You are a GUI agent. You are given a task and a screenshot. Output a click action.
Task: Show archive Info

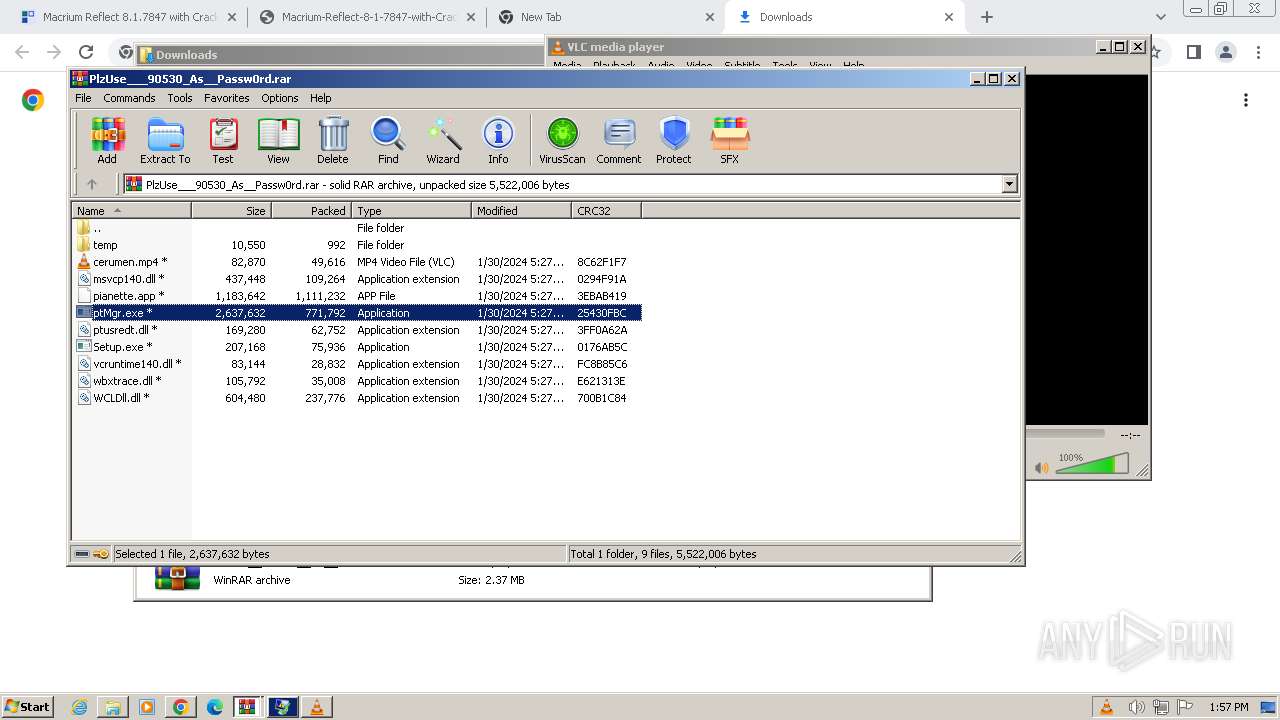coord(498,140)
